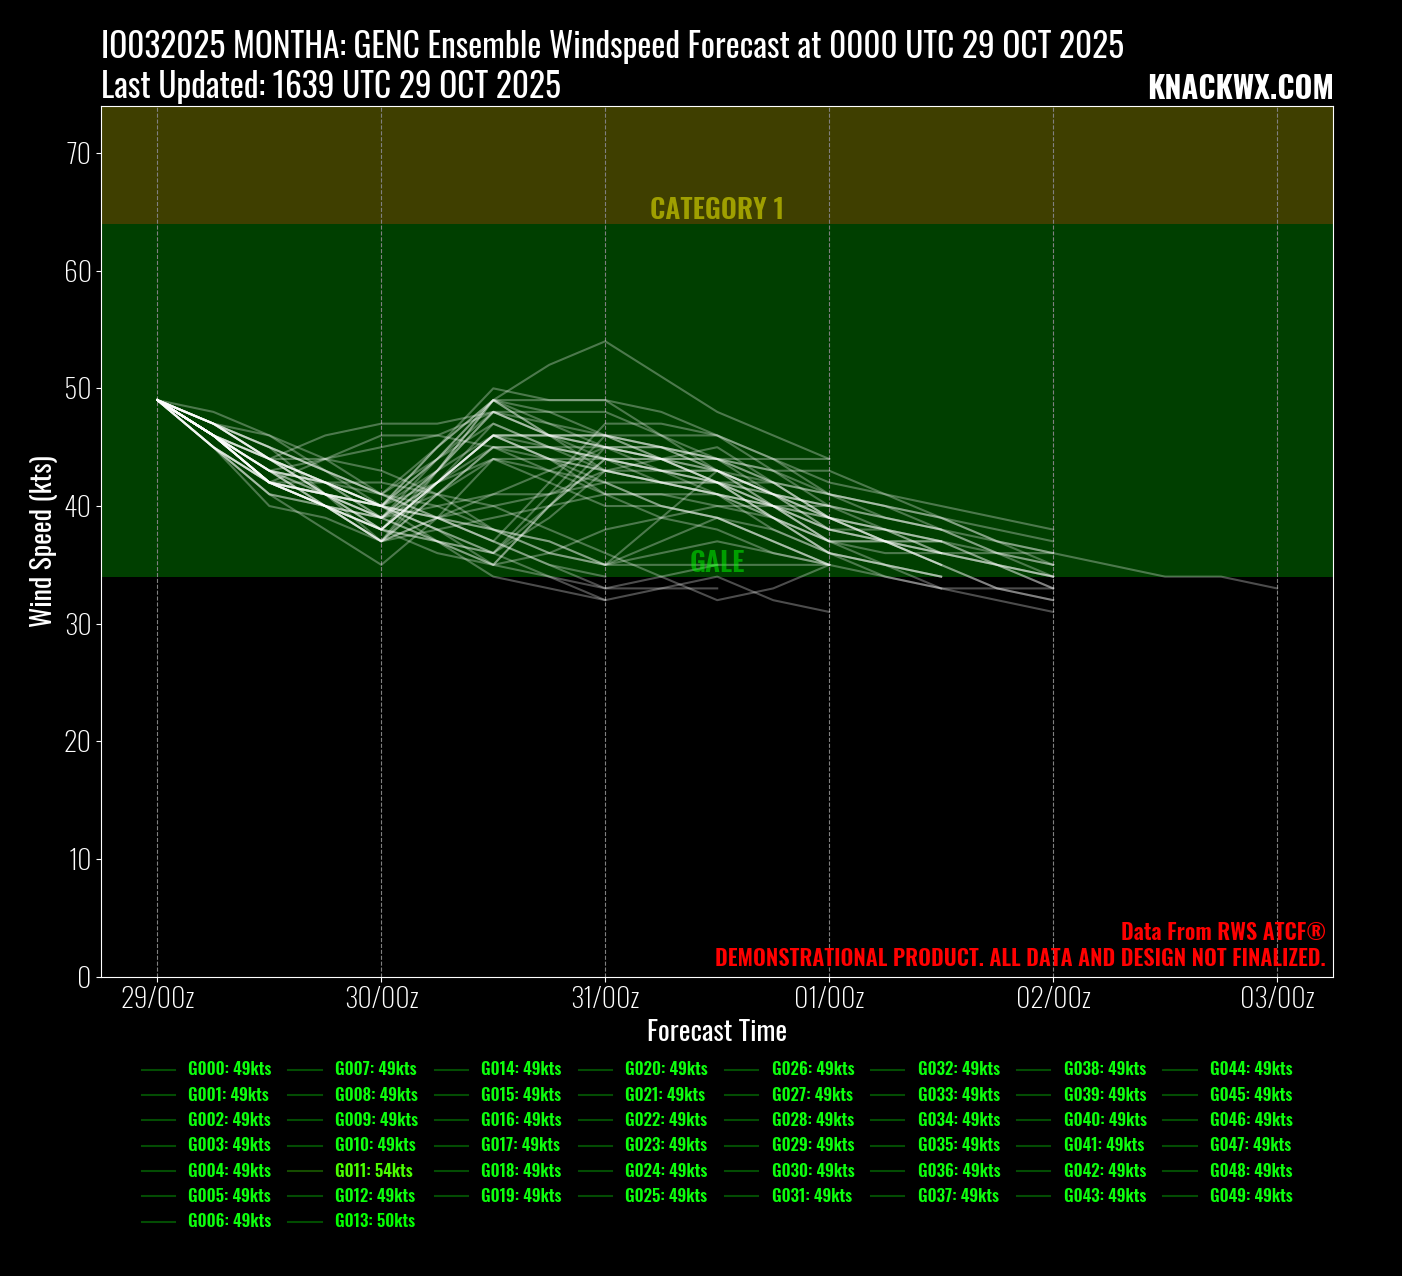This screenshot has height=1276, width=1402.
Task: Click the 01/00z time axis tick
Action: (829, 998)
